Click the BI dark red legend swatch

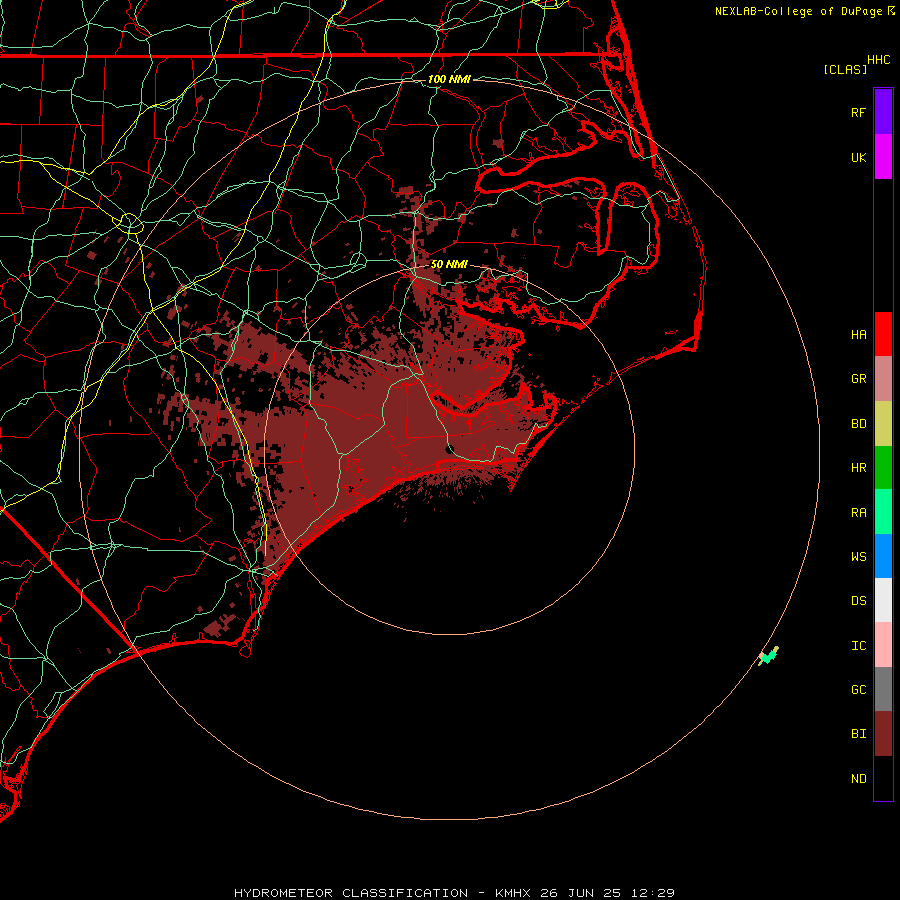pyautogui.click(x=883, y=734)
